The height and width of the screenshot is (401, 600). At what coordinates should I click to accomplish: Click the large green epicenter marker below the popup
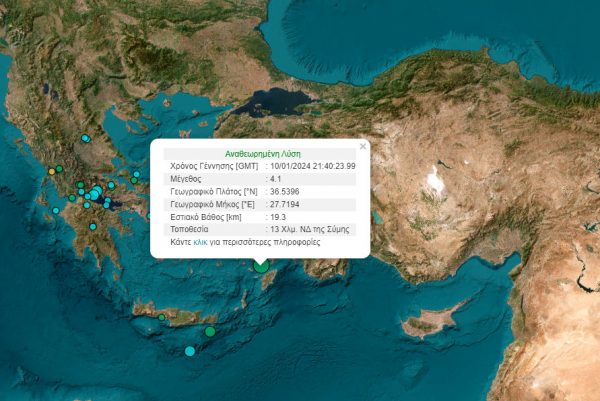(x=261, y=266)
